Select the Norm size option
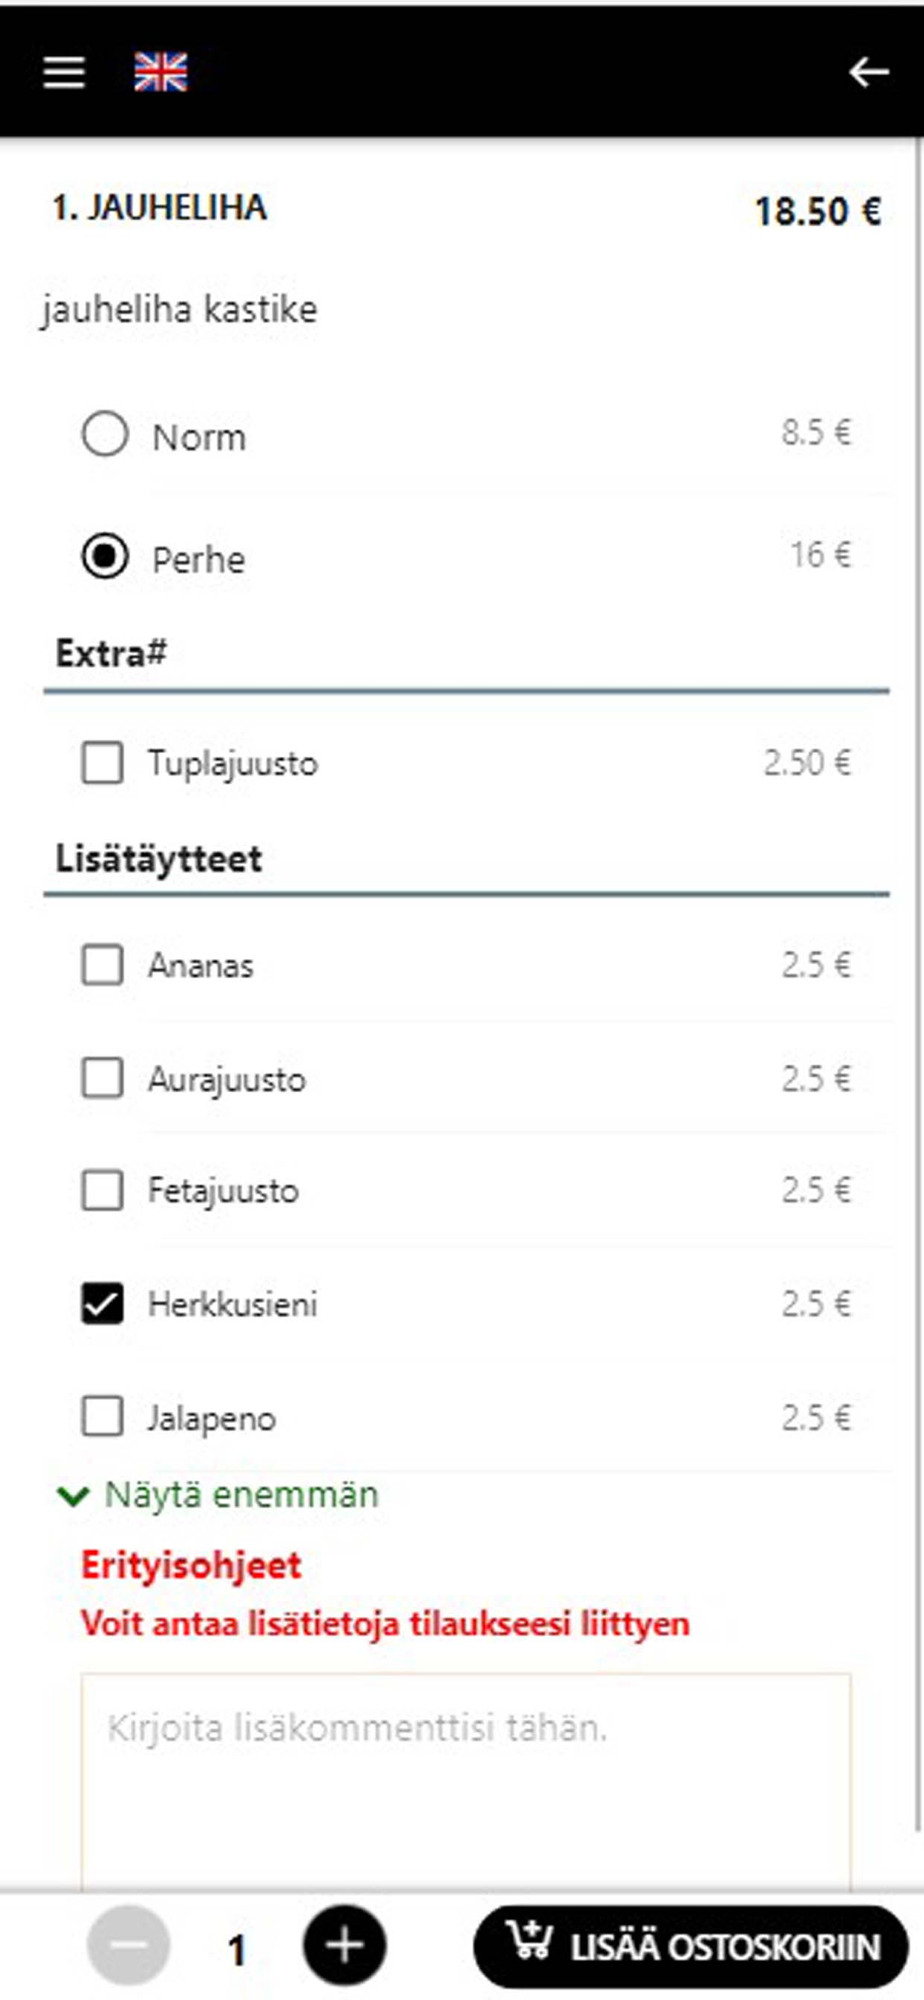The height and width of the screenshot is (2000, 924). tap(105, 435)
